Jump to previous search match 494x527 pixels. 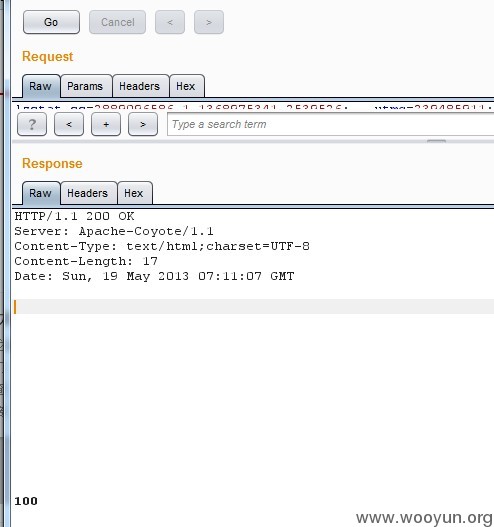pos(69,124)
